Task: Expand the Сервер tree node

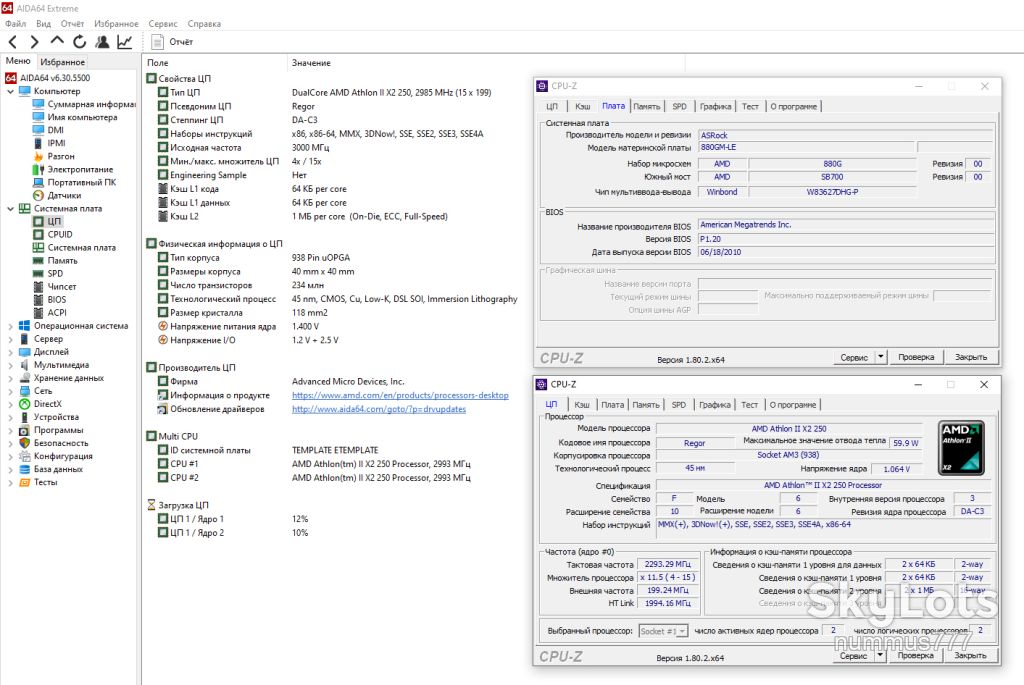Action: click(x=10, y=339)
